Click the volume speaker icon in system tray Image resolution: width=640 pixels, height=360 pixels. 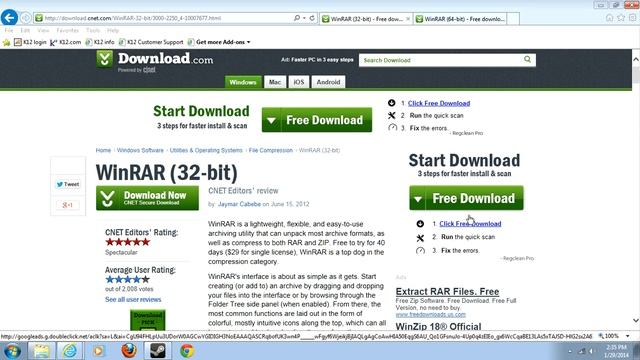click(591, 351)
